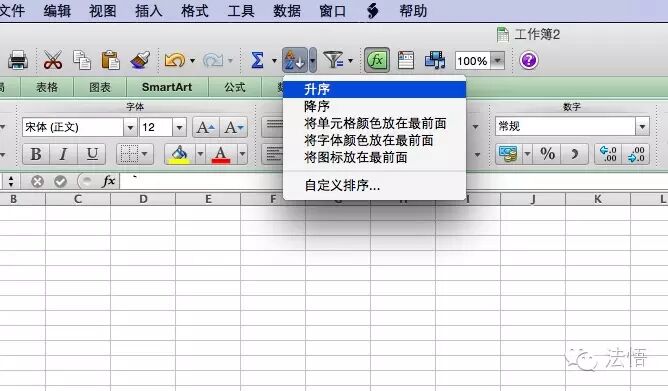
Task: Click the Paste clipboard icon
Action: click(x=110, y=60)
